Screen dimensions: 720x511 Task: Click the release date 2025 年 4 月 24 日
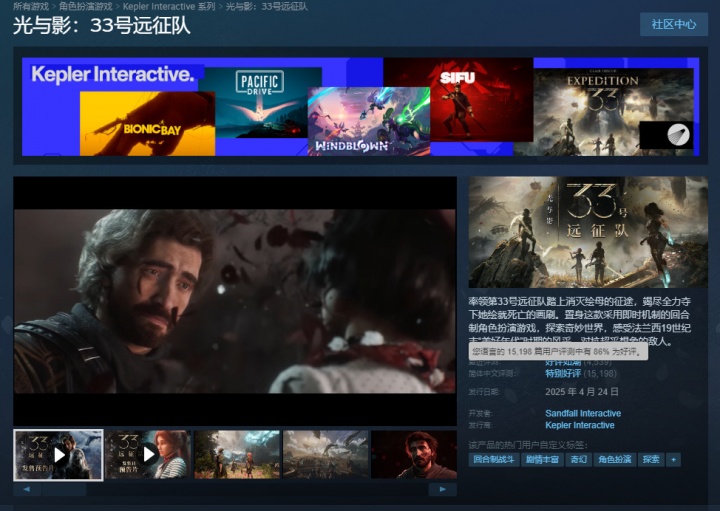click(582, 392)
